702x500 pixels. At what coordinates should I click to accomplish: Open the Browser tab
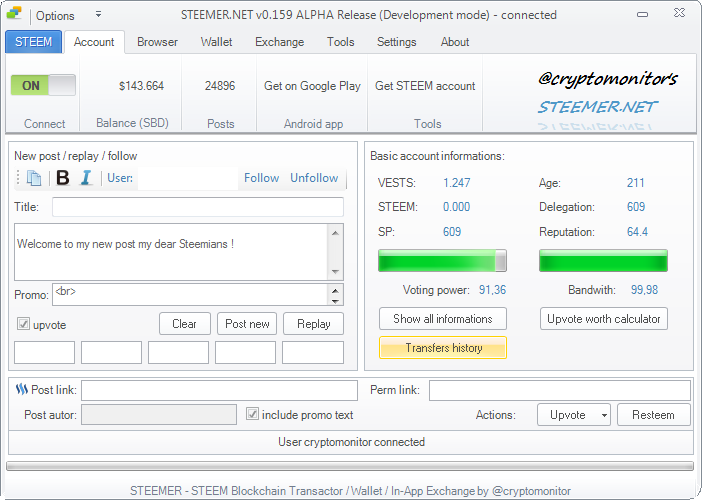157,42
